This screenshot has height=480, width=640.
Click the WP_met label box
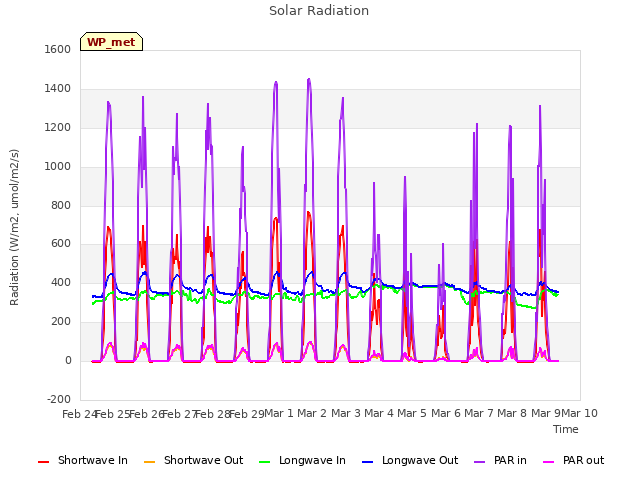pyautogui.click(x=111, y=42)
